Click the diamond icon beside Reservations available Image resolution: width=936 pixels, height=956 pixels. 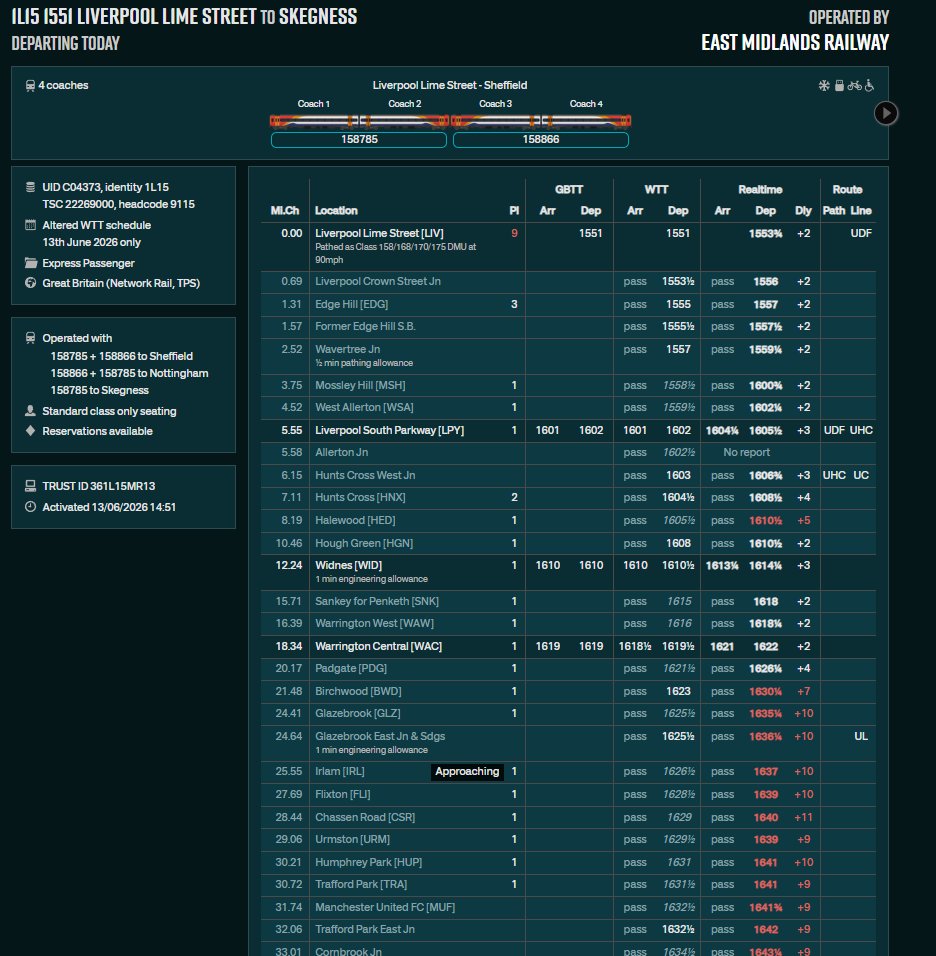[30, 430]
